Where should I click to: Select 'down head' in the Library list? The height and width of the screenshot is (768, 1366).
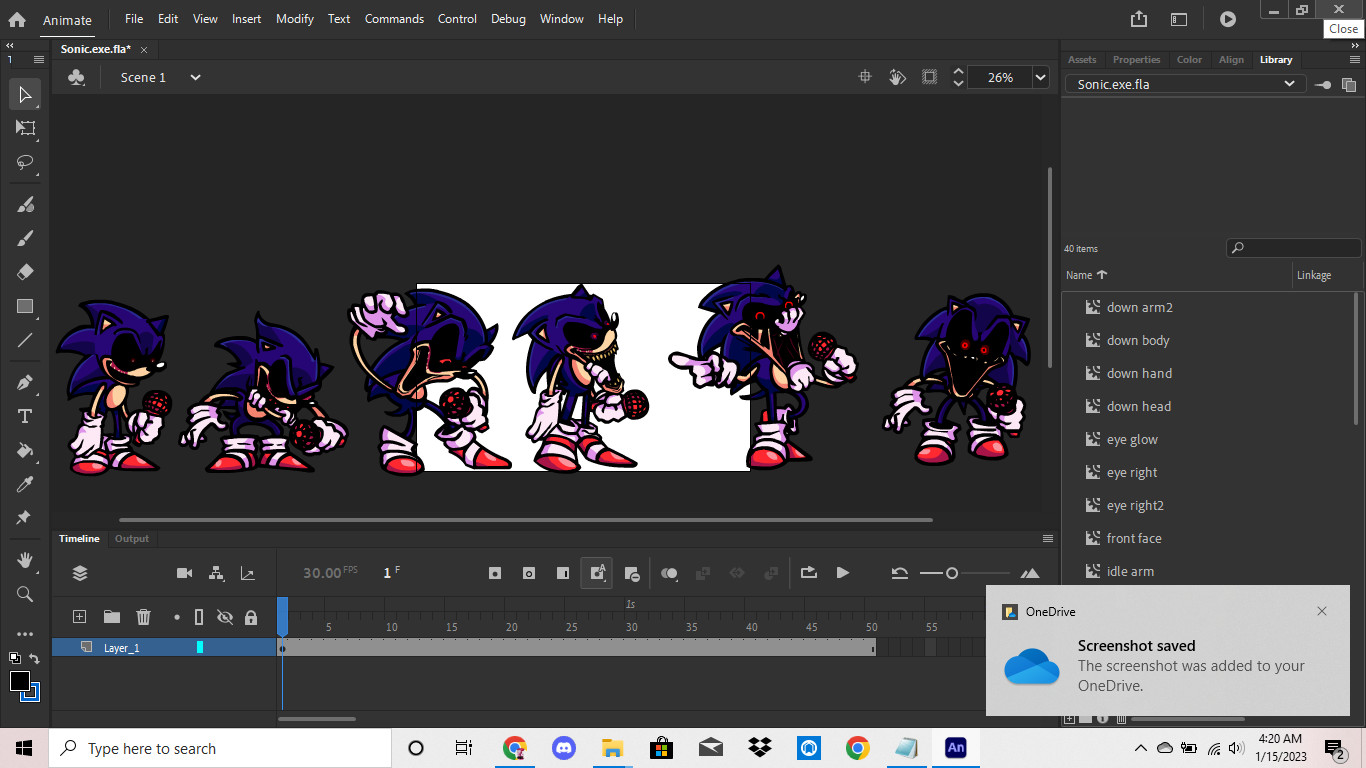pos(1138,406)
